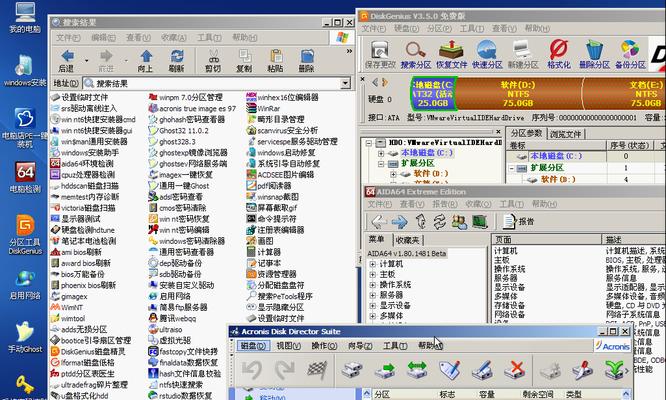The width and height of the screenshot is (666, 400).
Task: Click previous disk arrow beside 硬盘 0
Action: 375,82
